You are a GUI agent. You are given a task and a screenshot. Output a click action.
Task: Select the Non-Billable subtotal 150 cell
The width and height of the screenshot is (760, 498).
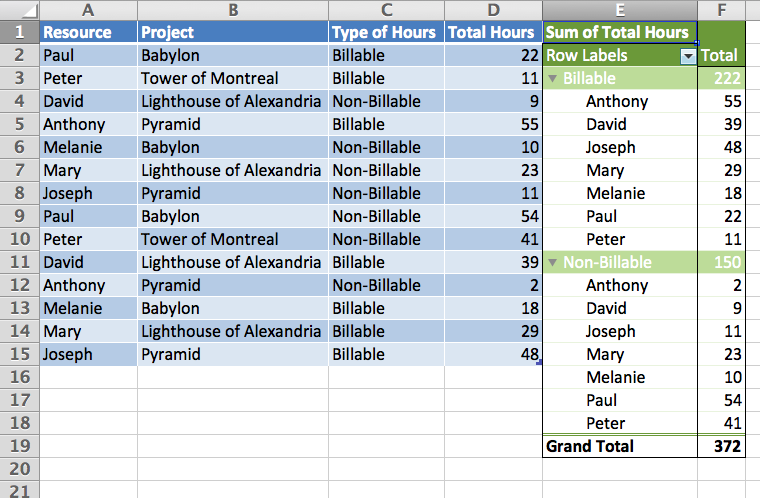click(722, 262)
